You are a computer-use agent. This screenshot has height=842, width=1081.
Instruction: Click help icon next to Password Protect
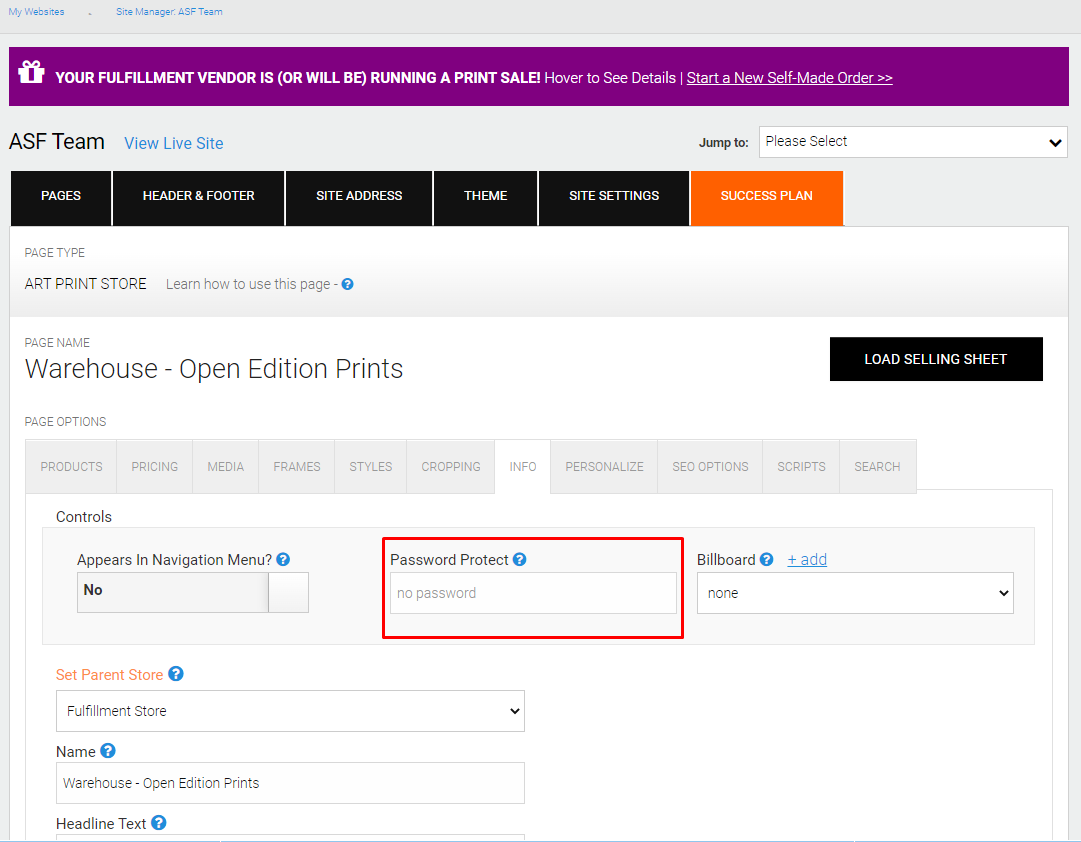coord(520,559)
